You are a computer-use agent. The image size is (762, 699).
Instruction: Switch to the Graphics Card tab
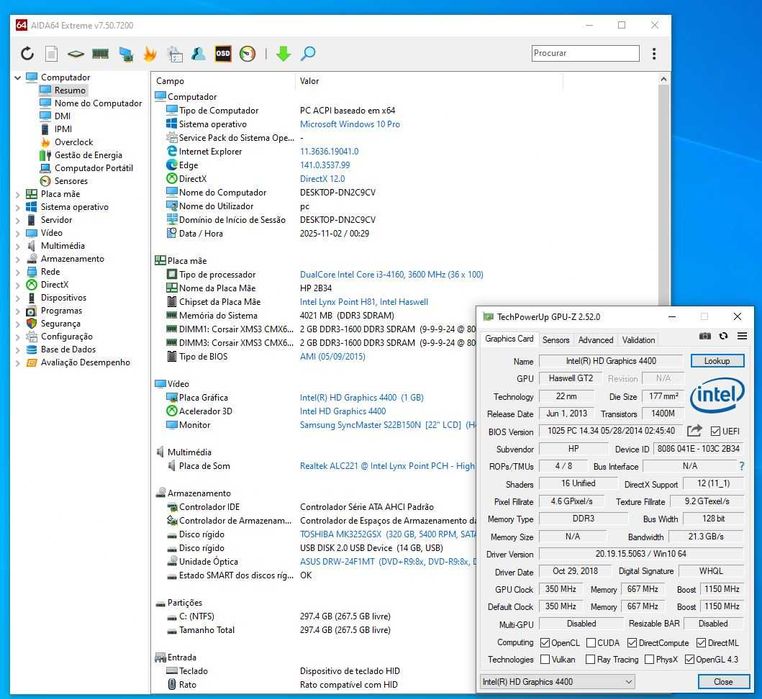pyautogui.click(x=509, y=339)
